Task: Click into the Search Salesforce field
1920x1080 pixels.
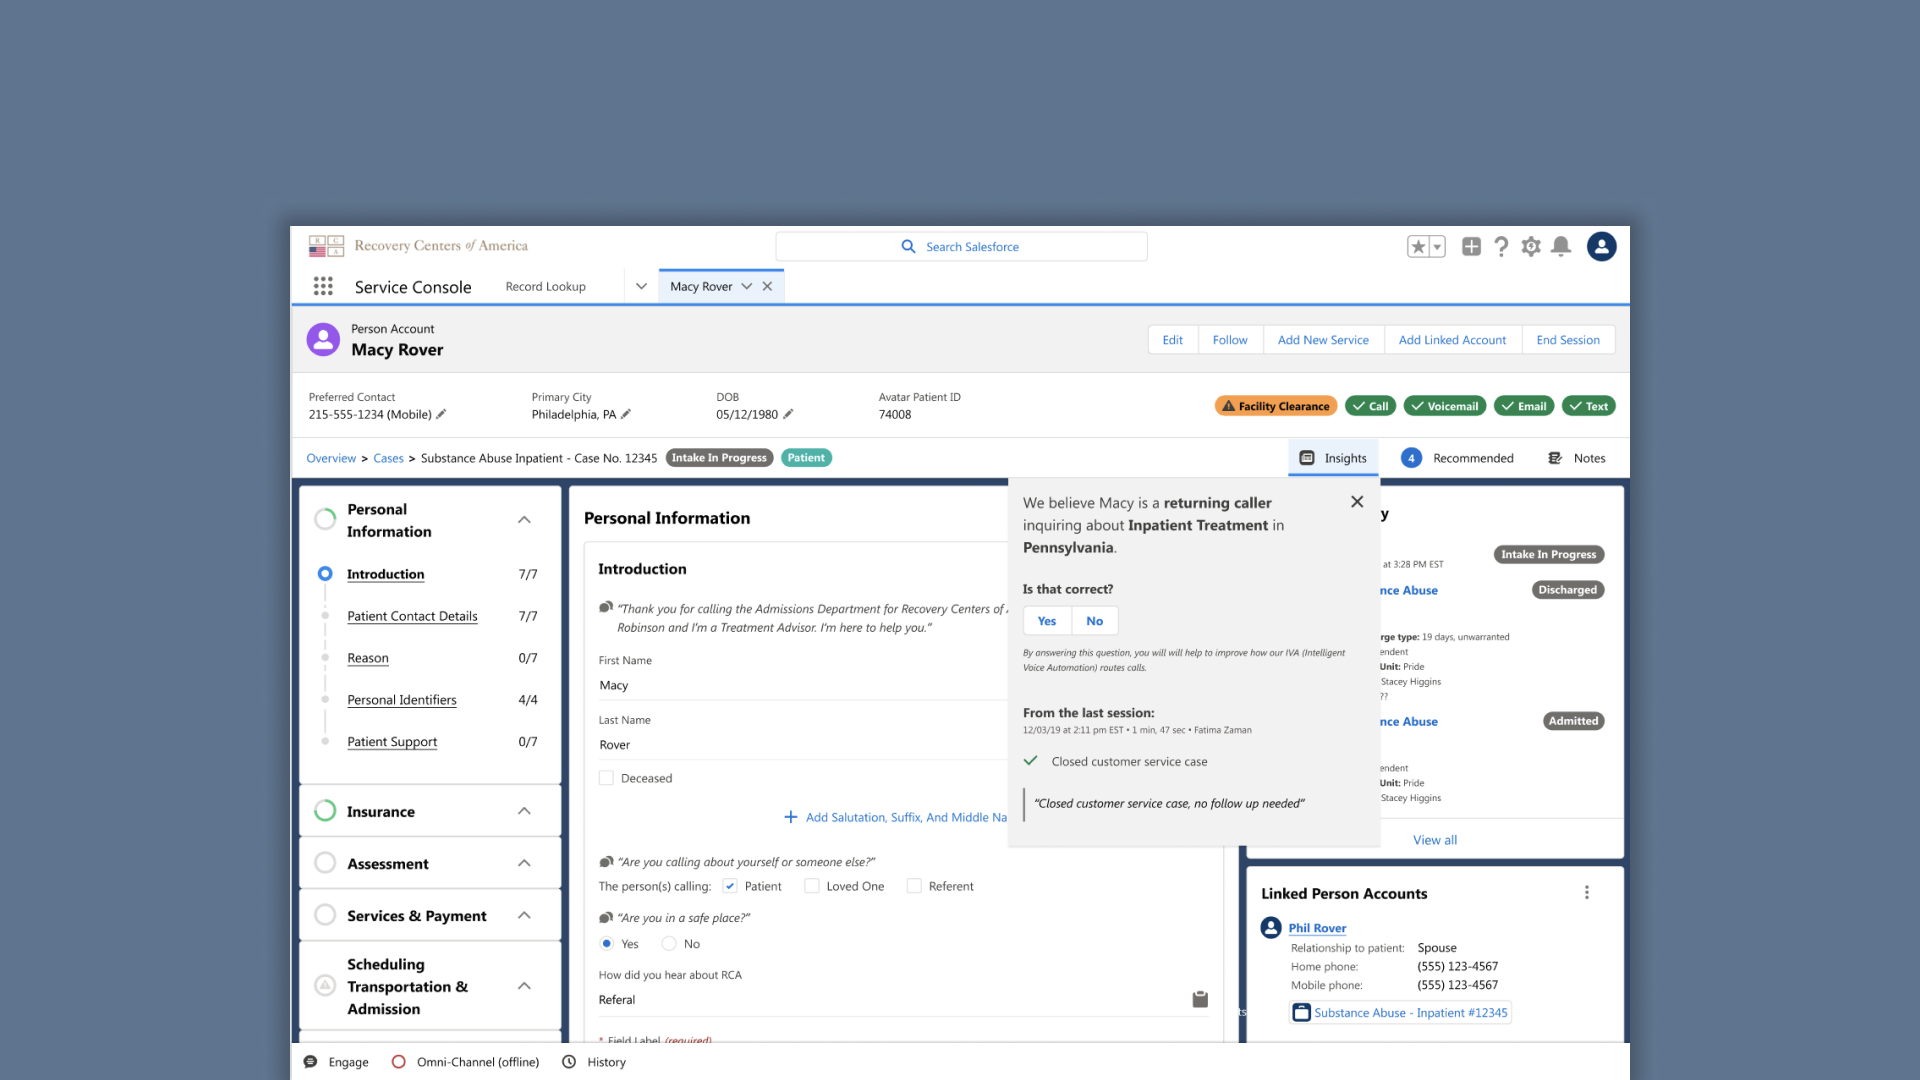Action: click(x=961, y=246)
